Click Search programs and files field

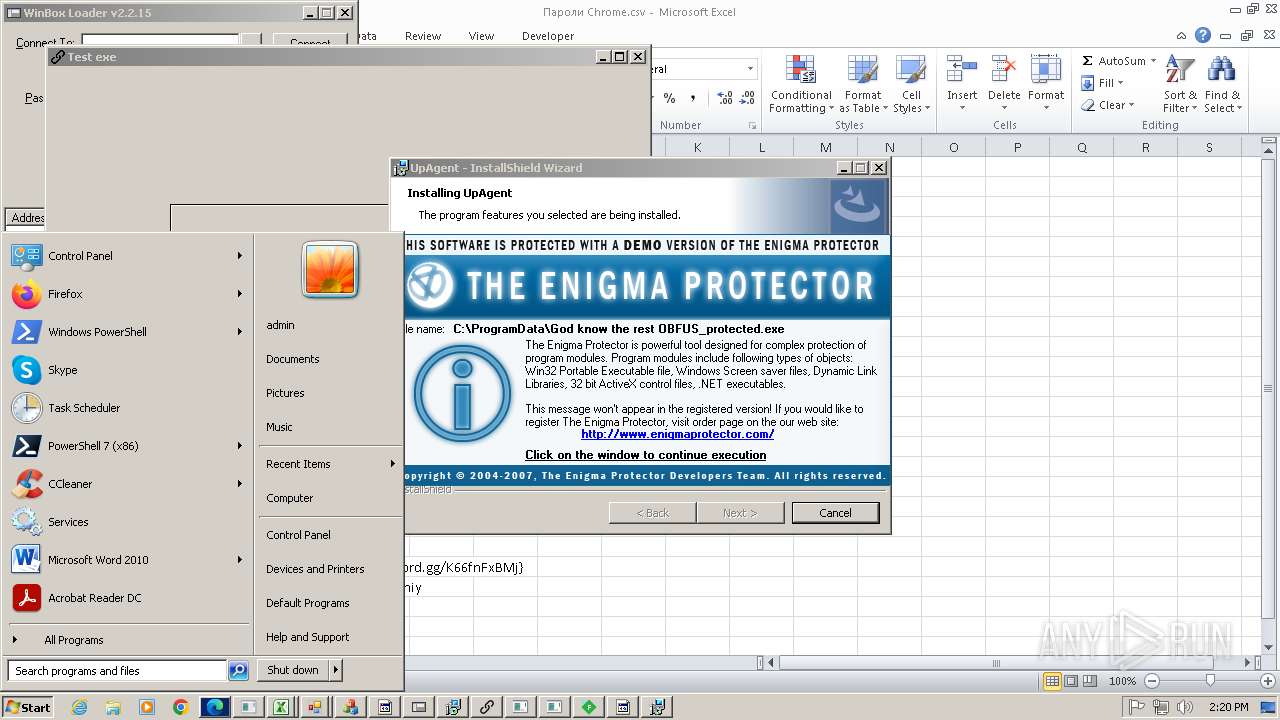117,671
